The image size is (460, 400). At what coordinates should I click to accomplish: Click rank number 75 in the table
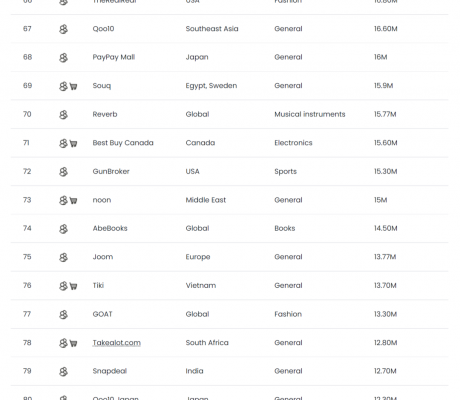27,257
